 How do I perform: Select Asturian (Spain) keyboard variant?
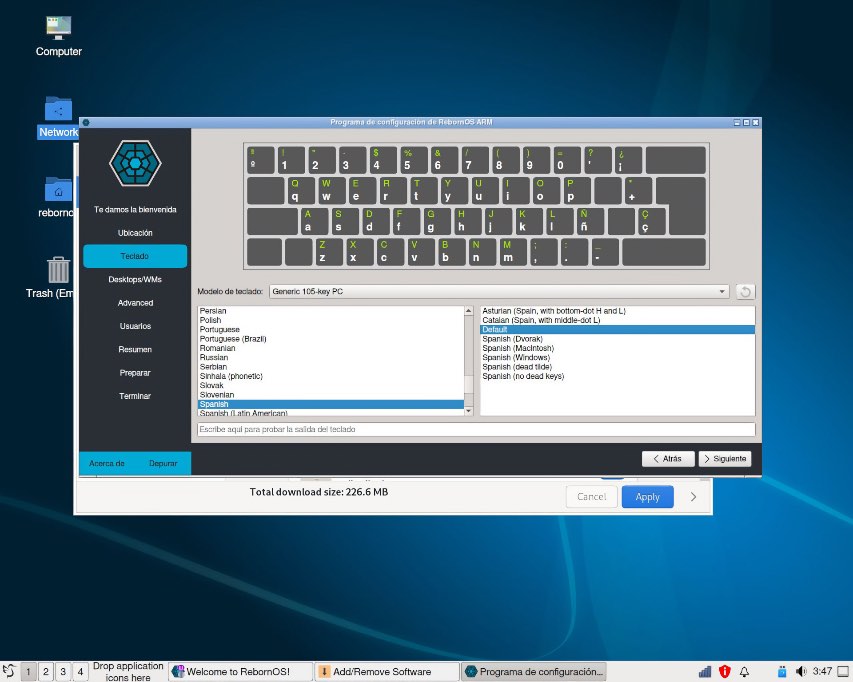[x=617, y=311]
